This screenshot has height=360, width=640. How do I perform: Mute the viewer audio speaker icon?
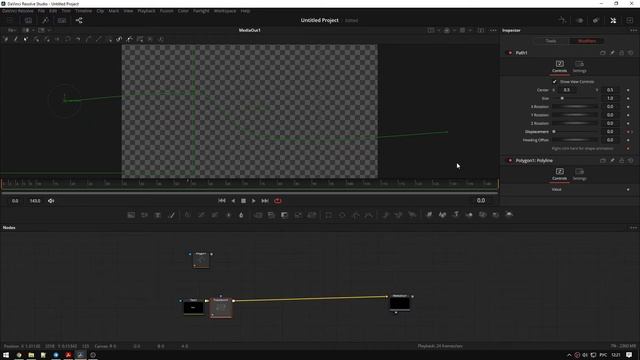click(x=51, y=201)
